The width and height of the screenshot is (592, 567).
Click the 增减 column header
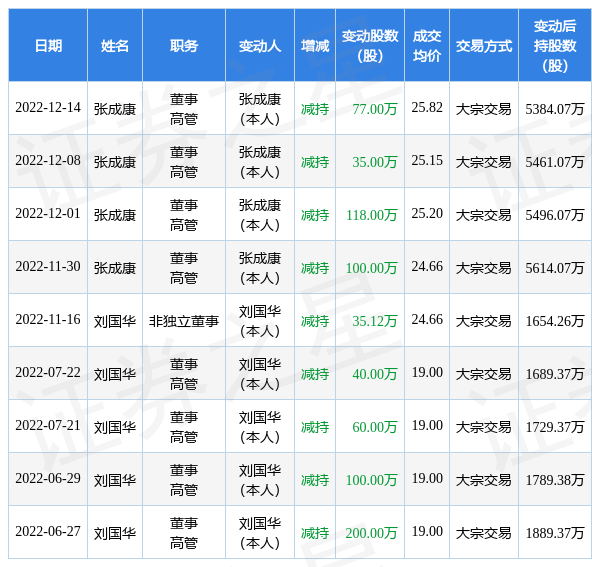(315, 46)
